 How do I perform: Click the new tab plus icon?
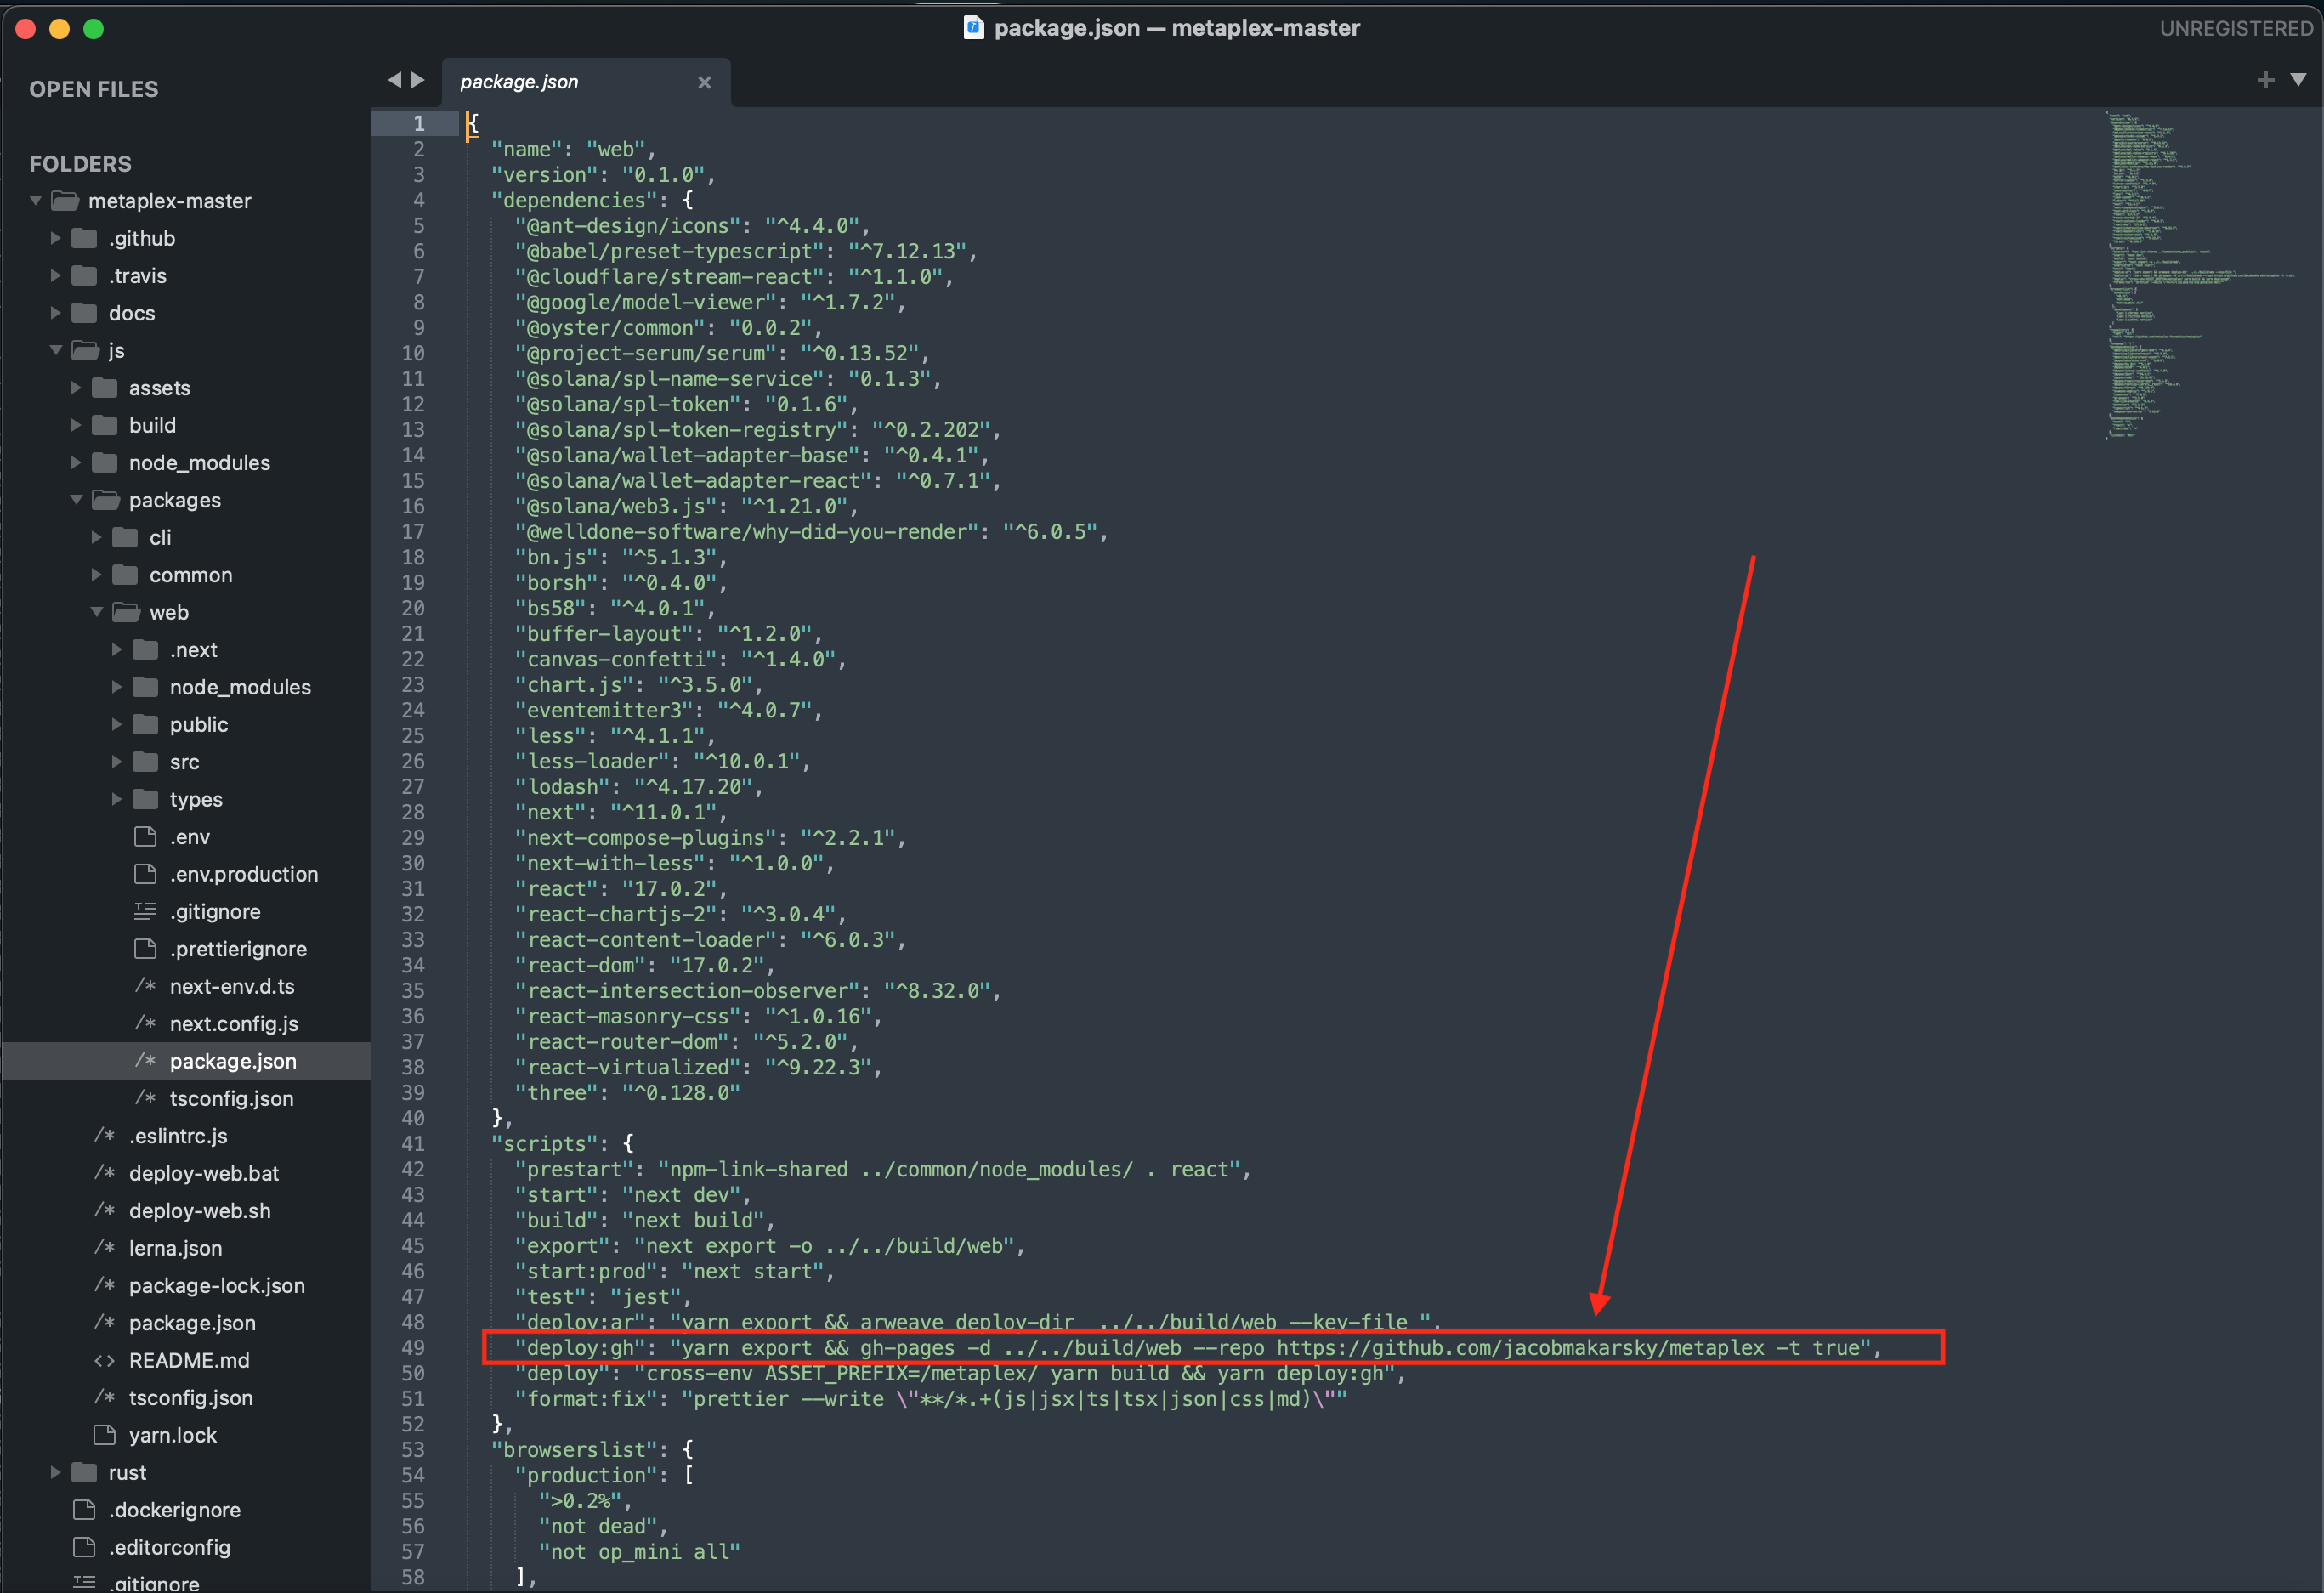click(2265, 80)
